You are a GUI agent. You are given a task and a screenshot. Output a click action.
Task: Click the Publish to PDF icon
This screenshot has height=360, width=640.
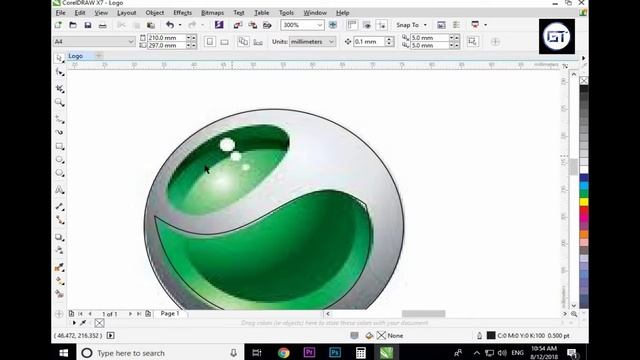coord(267,25)
